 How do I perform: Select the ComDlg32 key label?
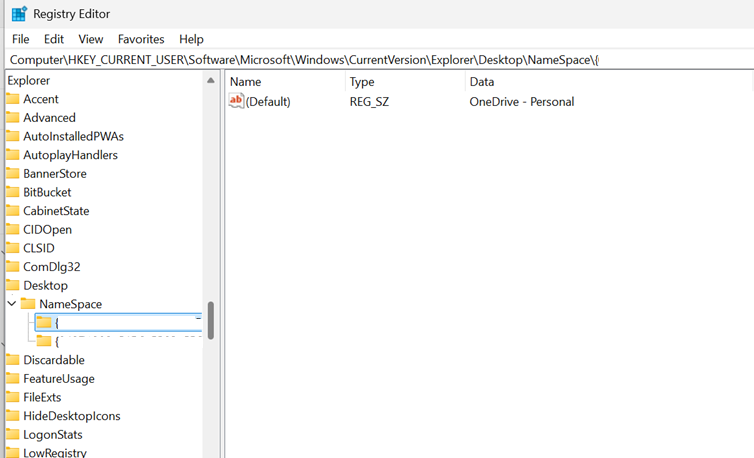click(x=52, y=267)
